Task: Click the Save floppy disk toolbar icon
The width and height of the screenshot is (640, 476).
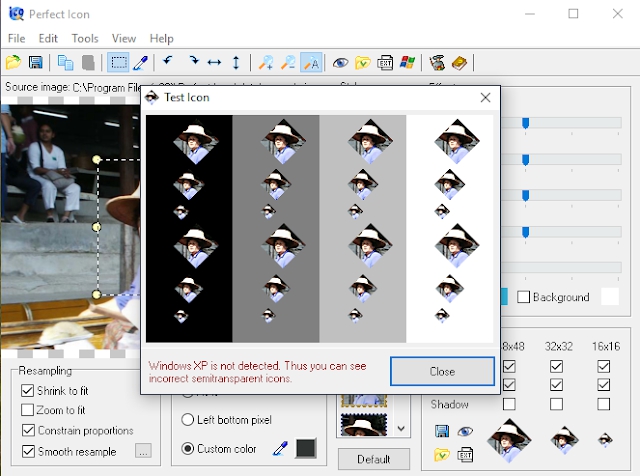Action: pyautogui.click(x=36, y=62)
